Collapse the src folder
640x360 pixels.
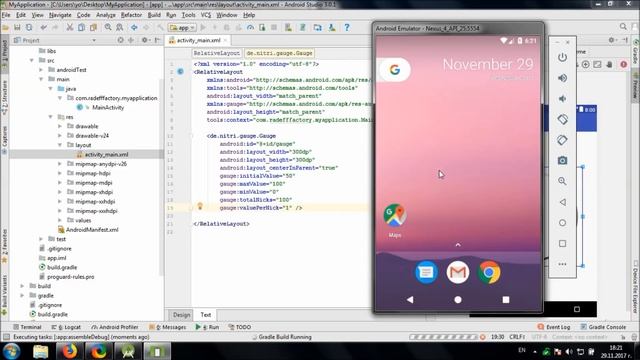tap(31, 60)
